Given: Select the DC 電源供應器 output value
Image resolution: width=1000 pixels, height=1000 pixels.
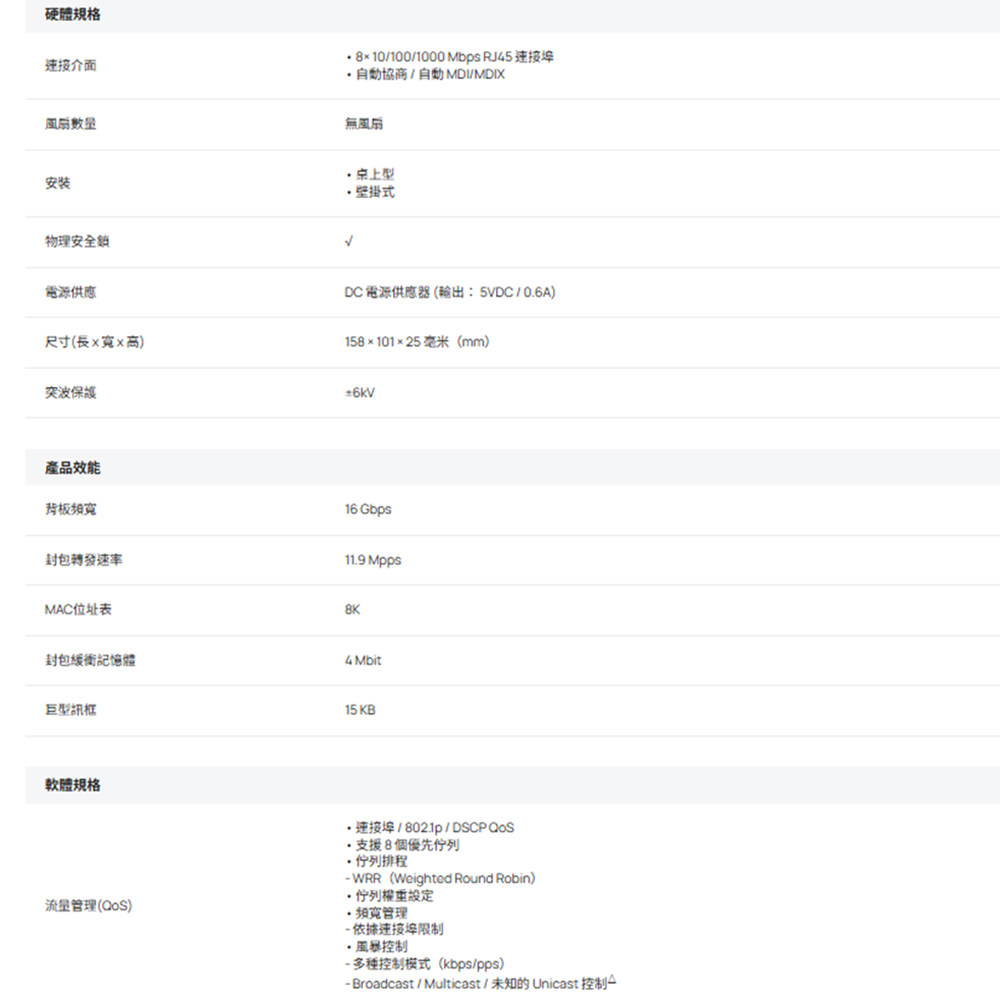Looking at the screenshot, I should coord(450,292).
